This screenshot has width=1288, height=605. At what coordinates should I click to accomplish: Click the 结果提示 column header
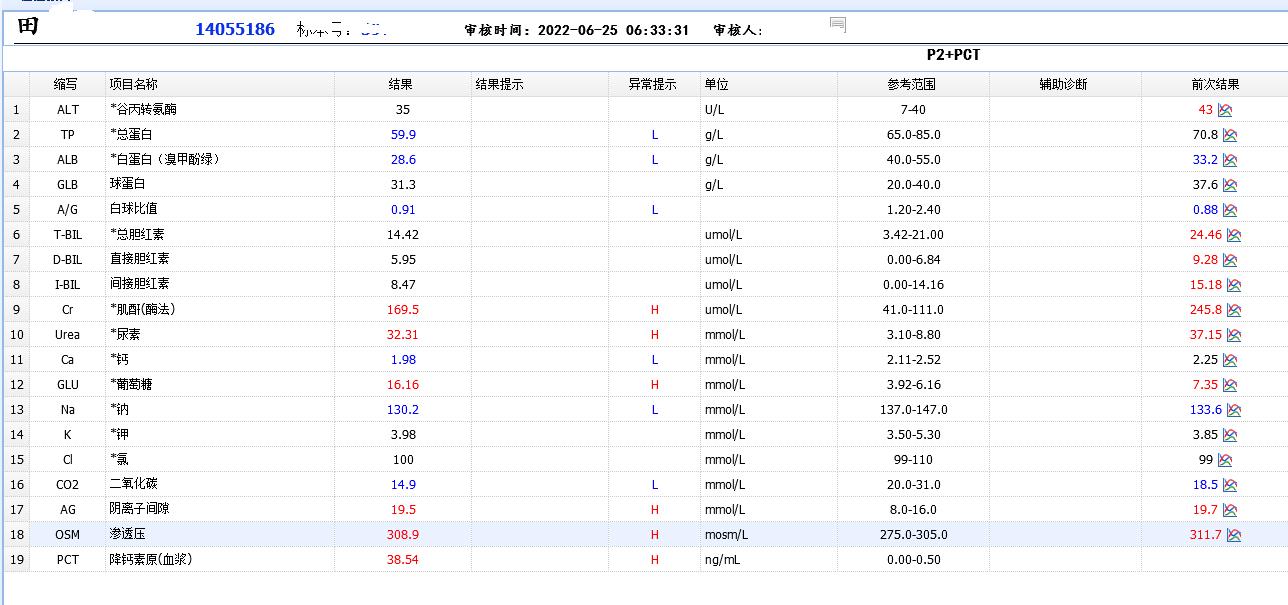(540, 85)
